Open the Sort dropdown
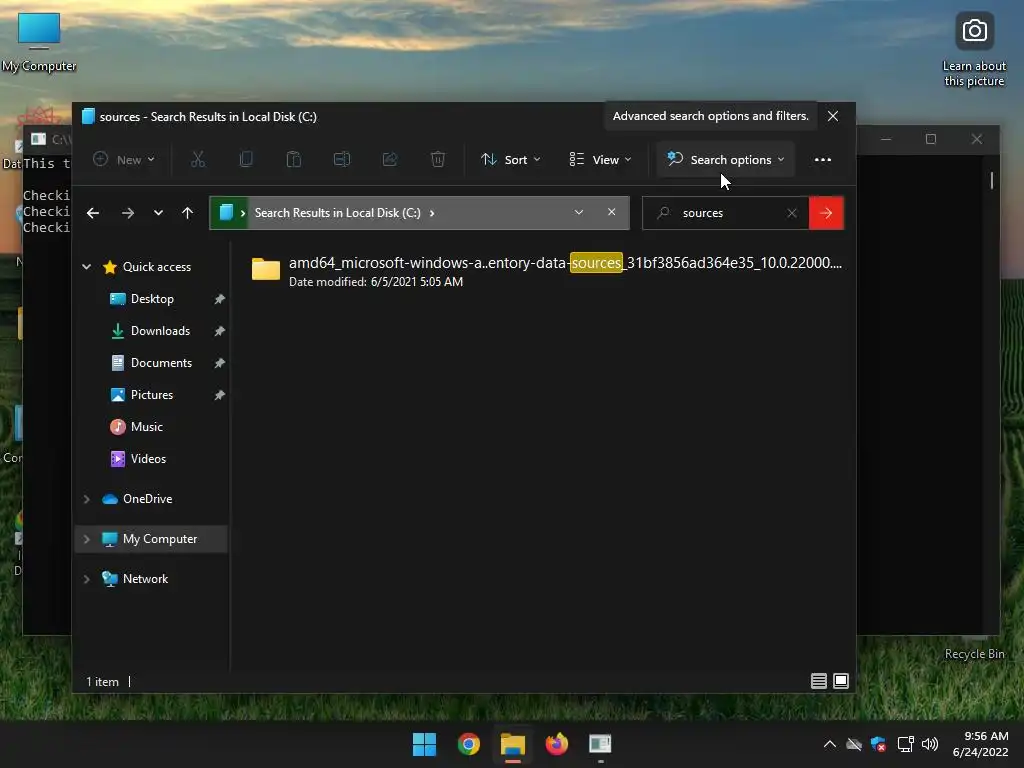The image size is (1024, 768). coord(511,159)
